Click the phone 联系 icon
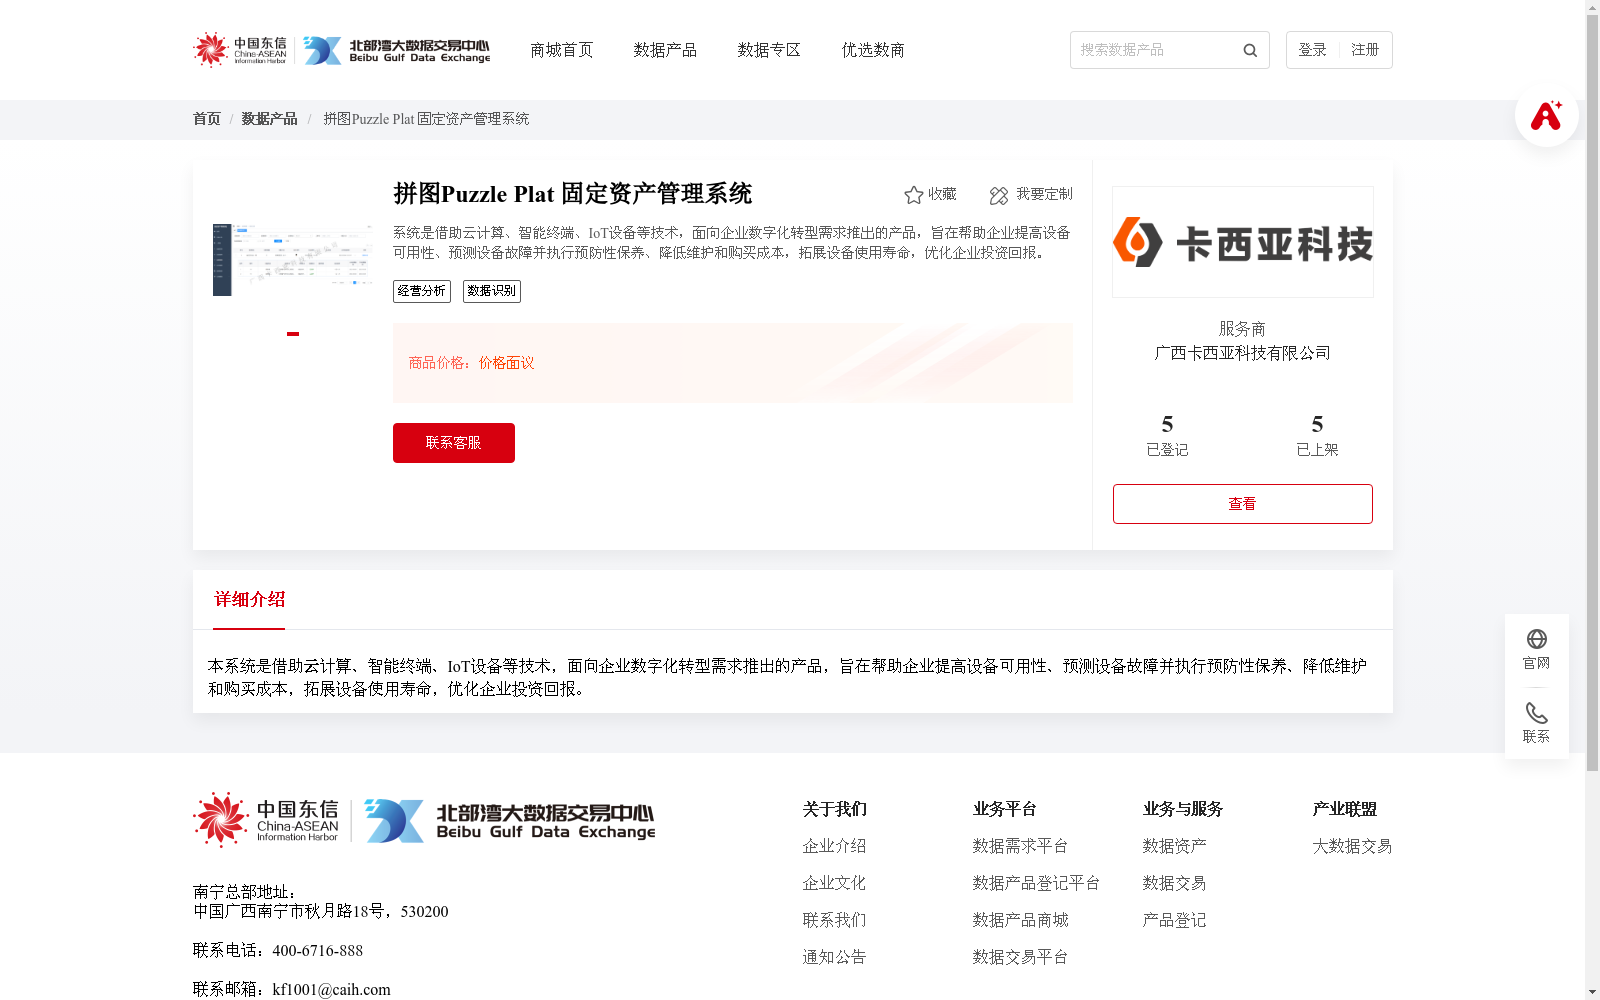Image resolution: width=1600 pixels, height=1000 pixels. pos(1536,713)
